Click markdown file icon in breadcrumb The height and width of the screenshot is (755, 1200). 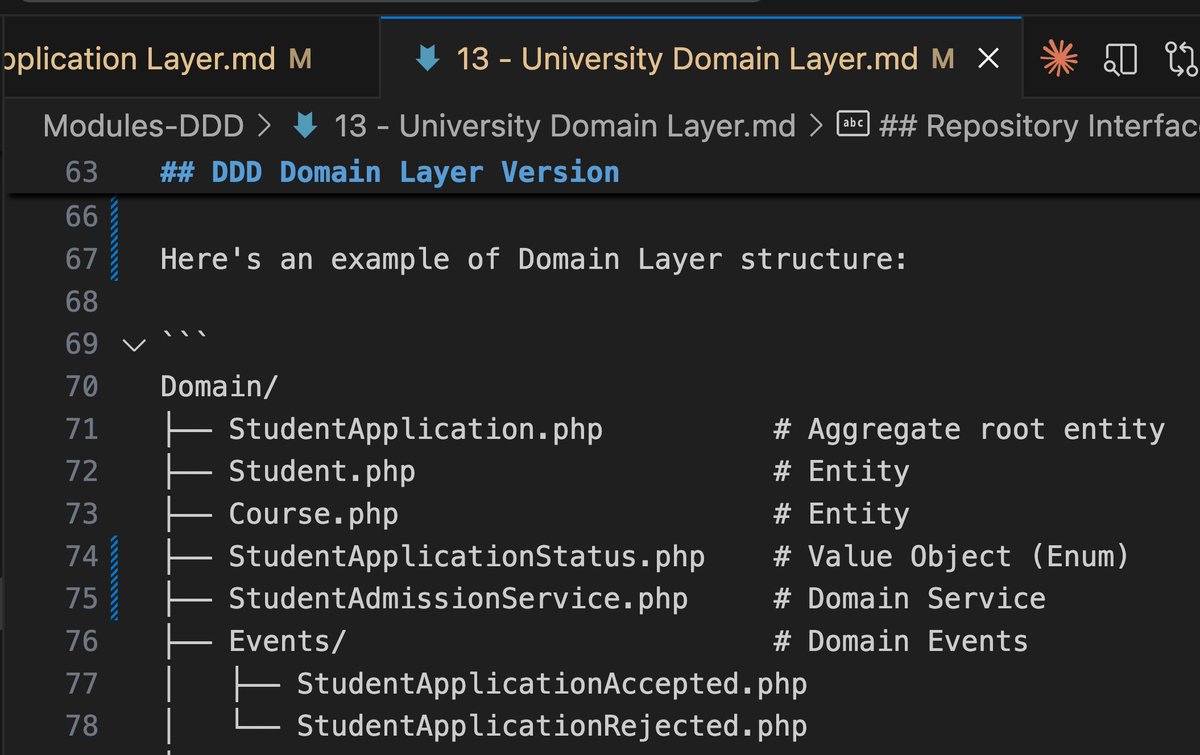[305, 126]
